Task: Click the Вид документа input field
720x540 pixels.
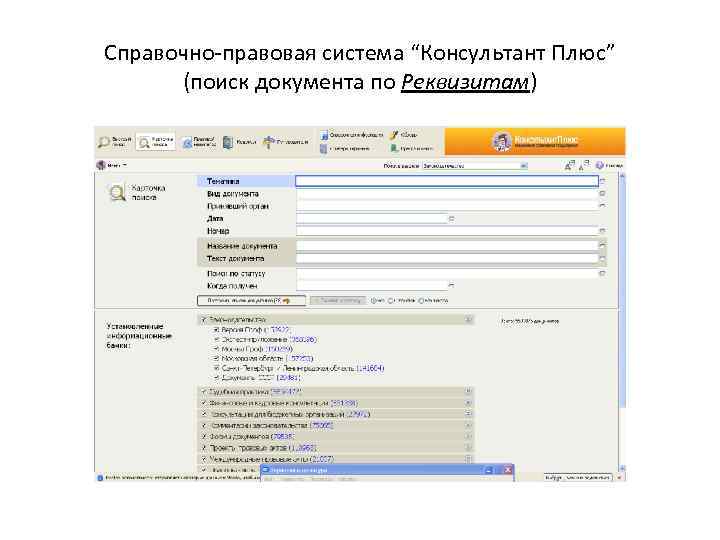Action: (x=447, y=194)
